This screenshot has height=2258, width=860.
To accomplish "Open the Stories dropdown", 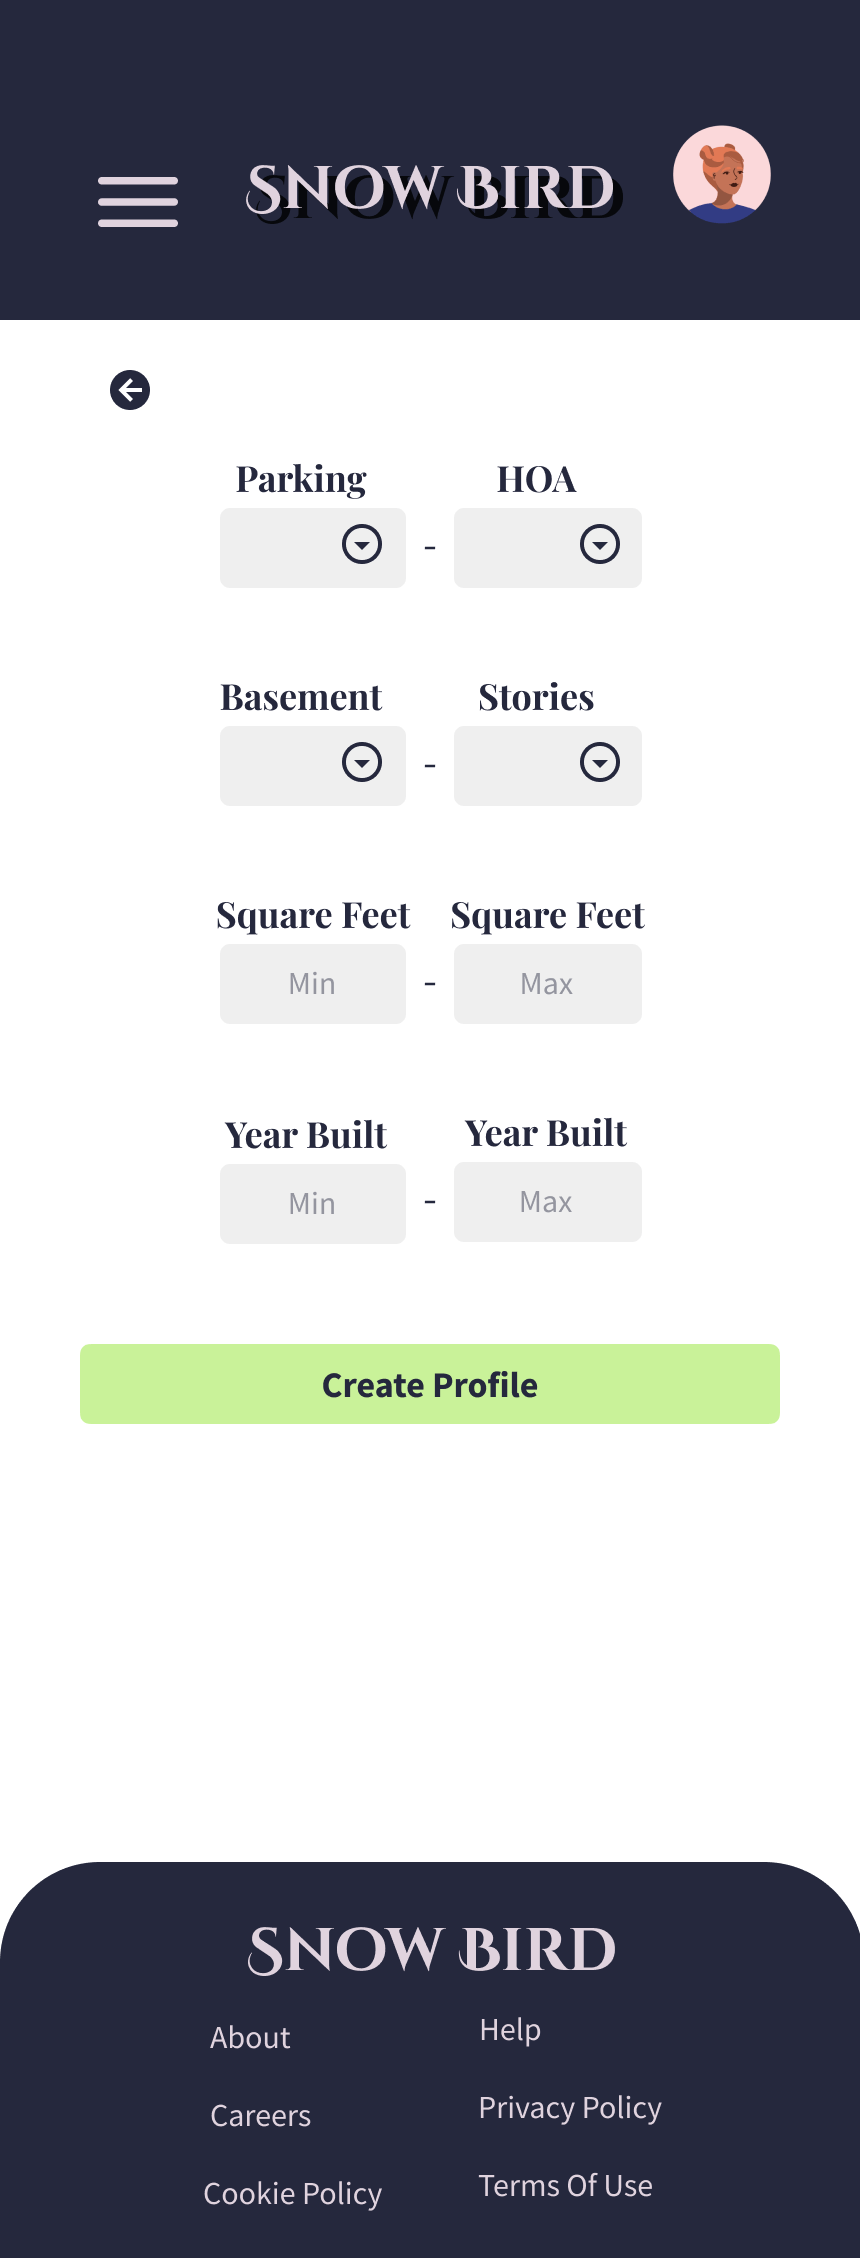I will [x=548, y=766].
